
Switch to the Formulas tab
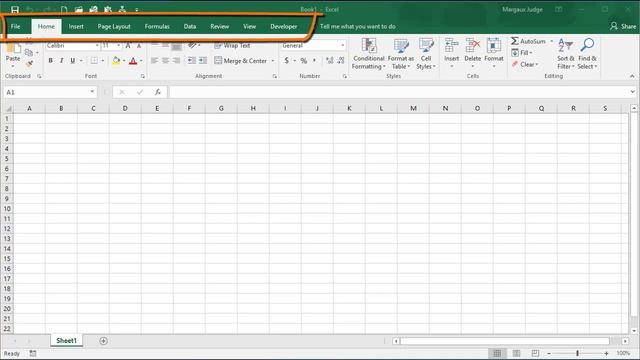click(157, 27)
